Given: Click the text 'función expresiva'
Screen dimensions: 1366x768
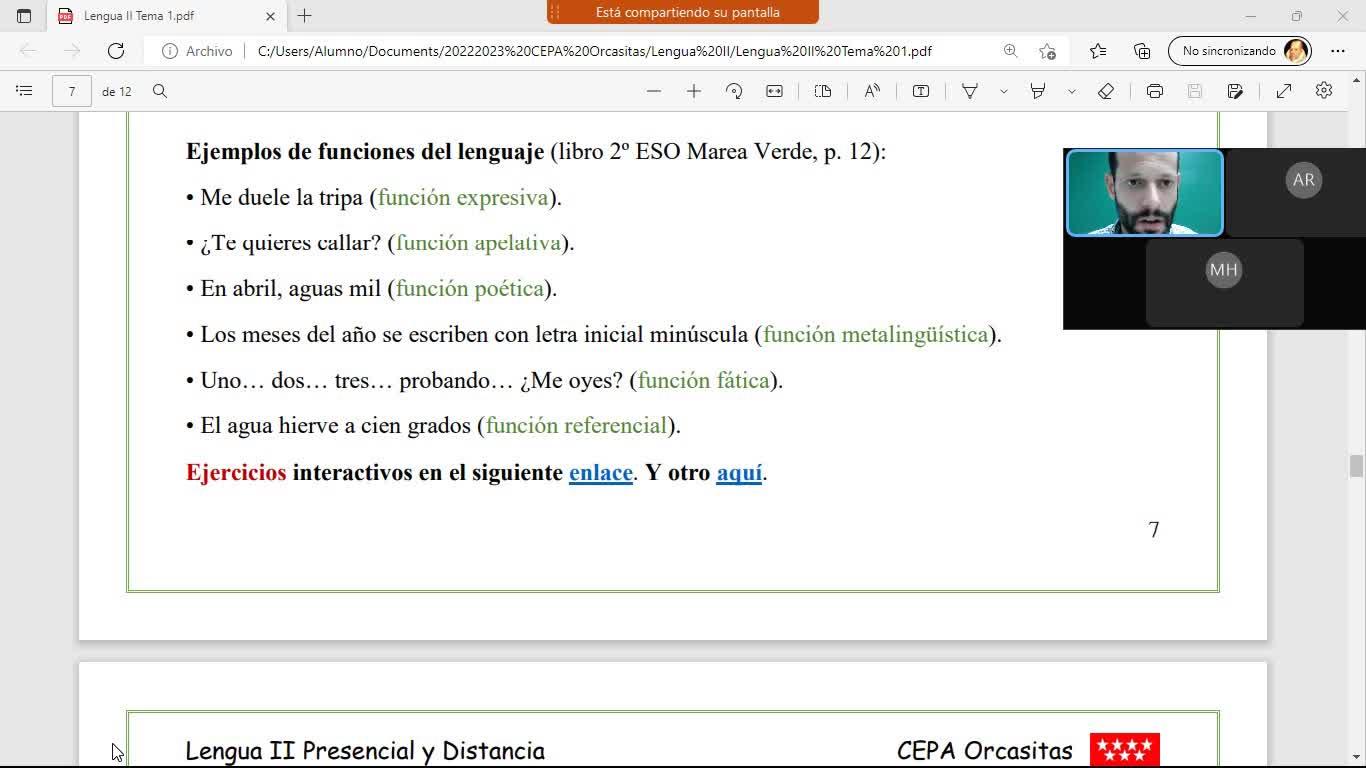Looking at the screenshot, I should coord(463,197).
